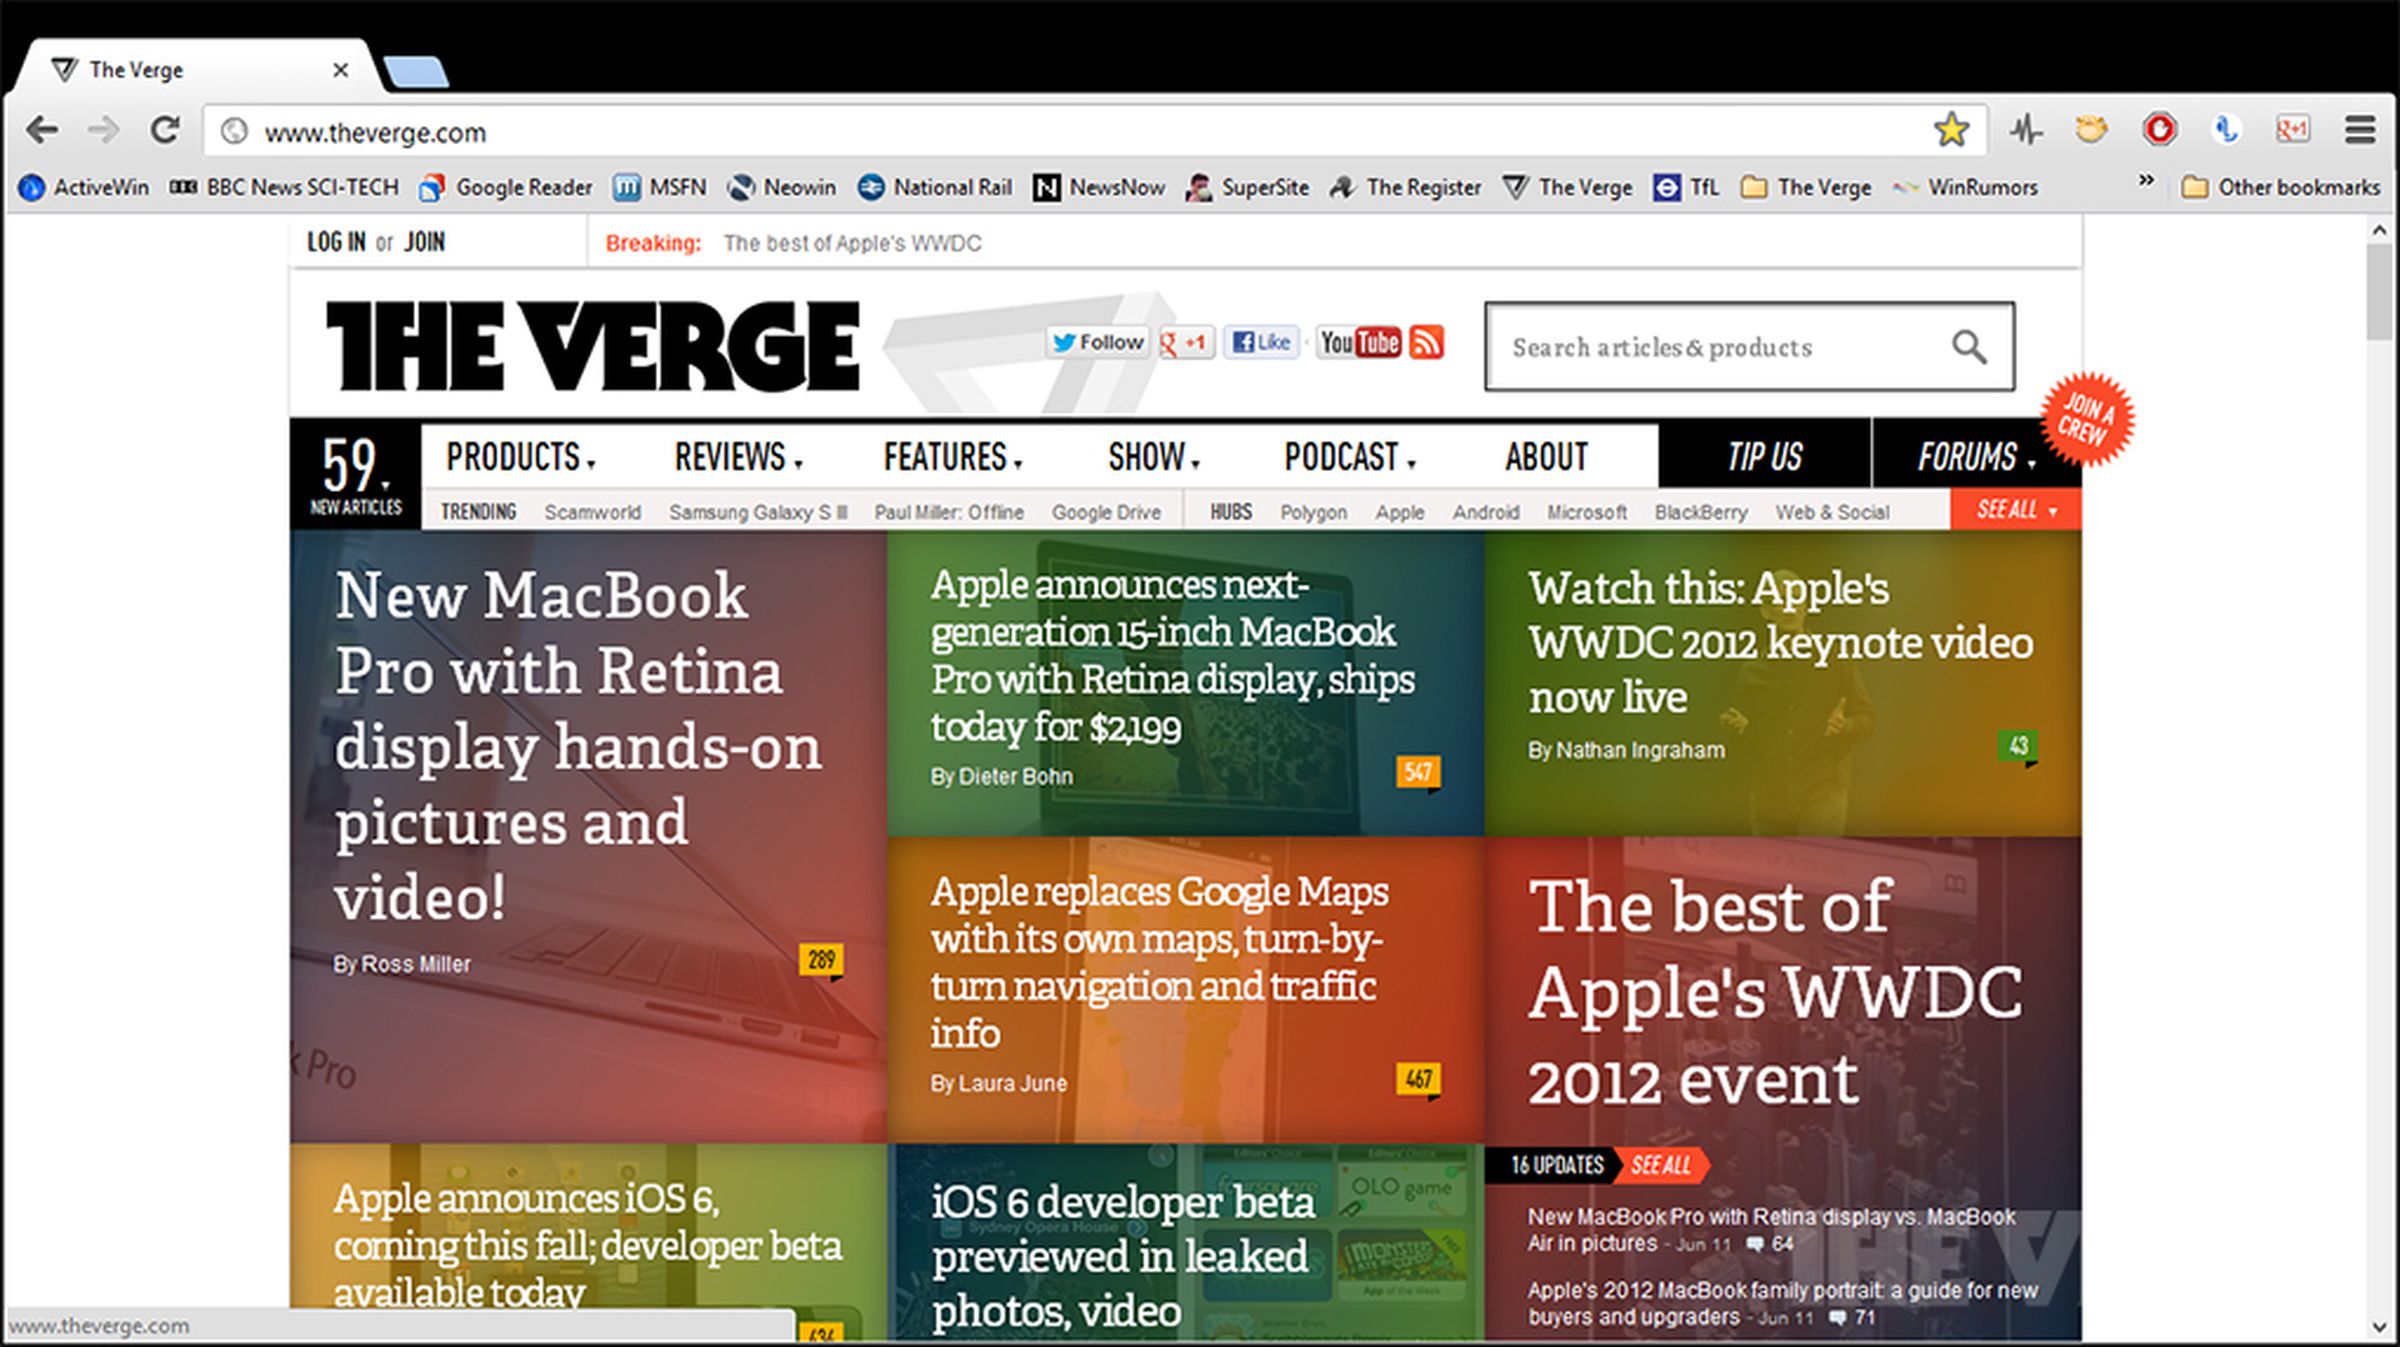This screenshot has height=1347, width=2400.
Task: Expand the PODCAST dropdown menu
Action: click(x=1350, y=457)
